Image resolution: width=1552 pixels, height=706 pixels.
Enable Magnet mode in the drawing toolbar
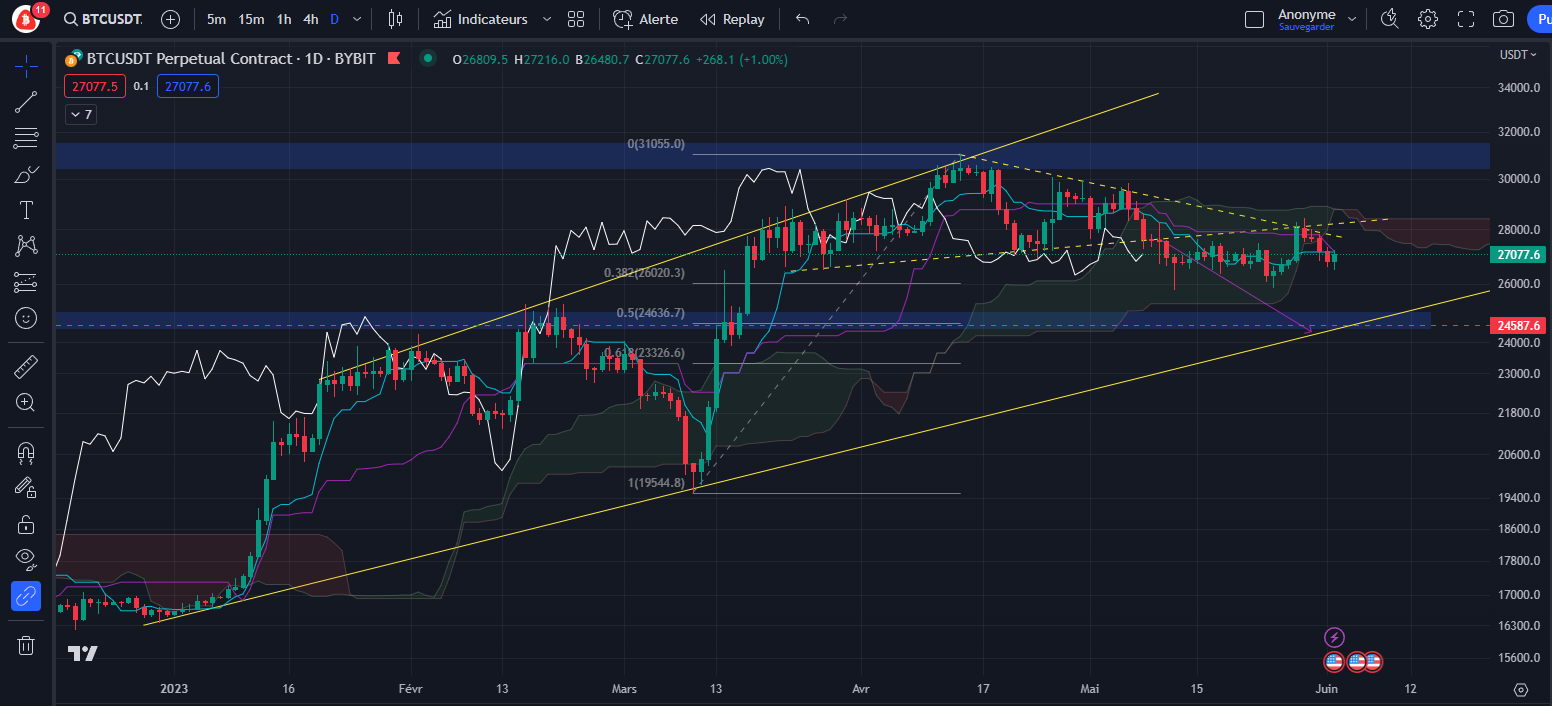tap(26, 453)
